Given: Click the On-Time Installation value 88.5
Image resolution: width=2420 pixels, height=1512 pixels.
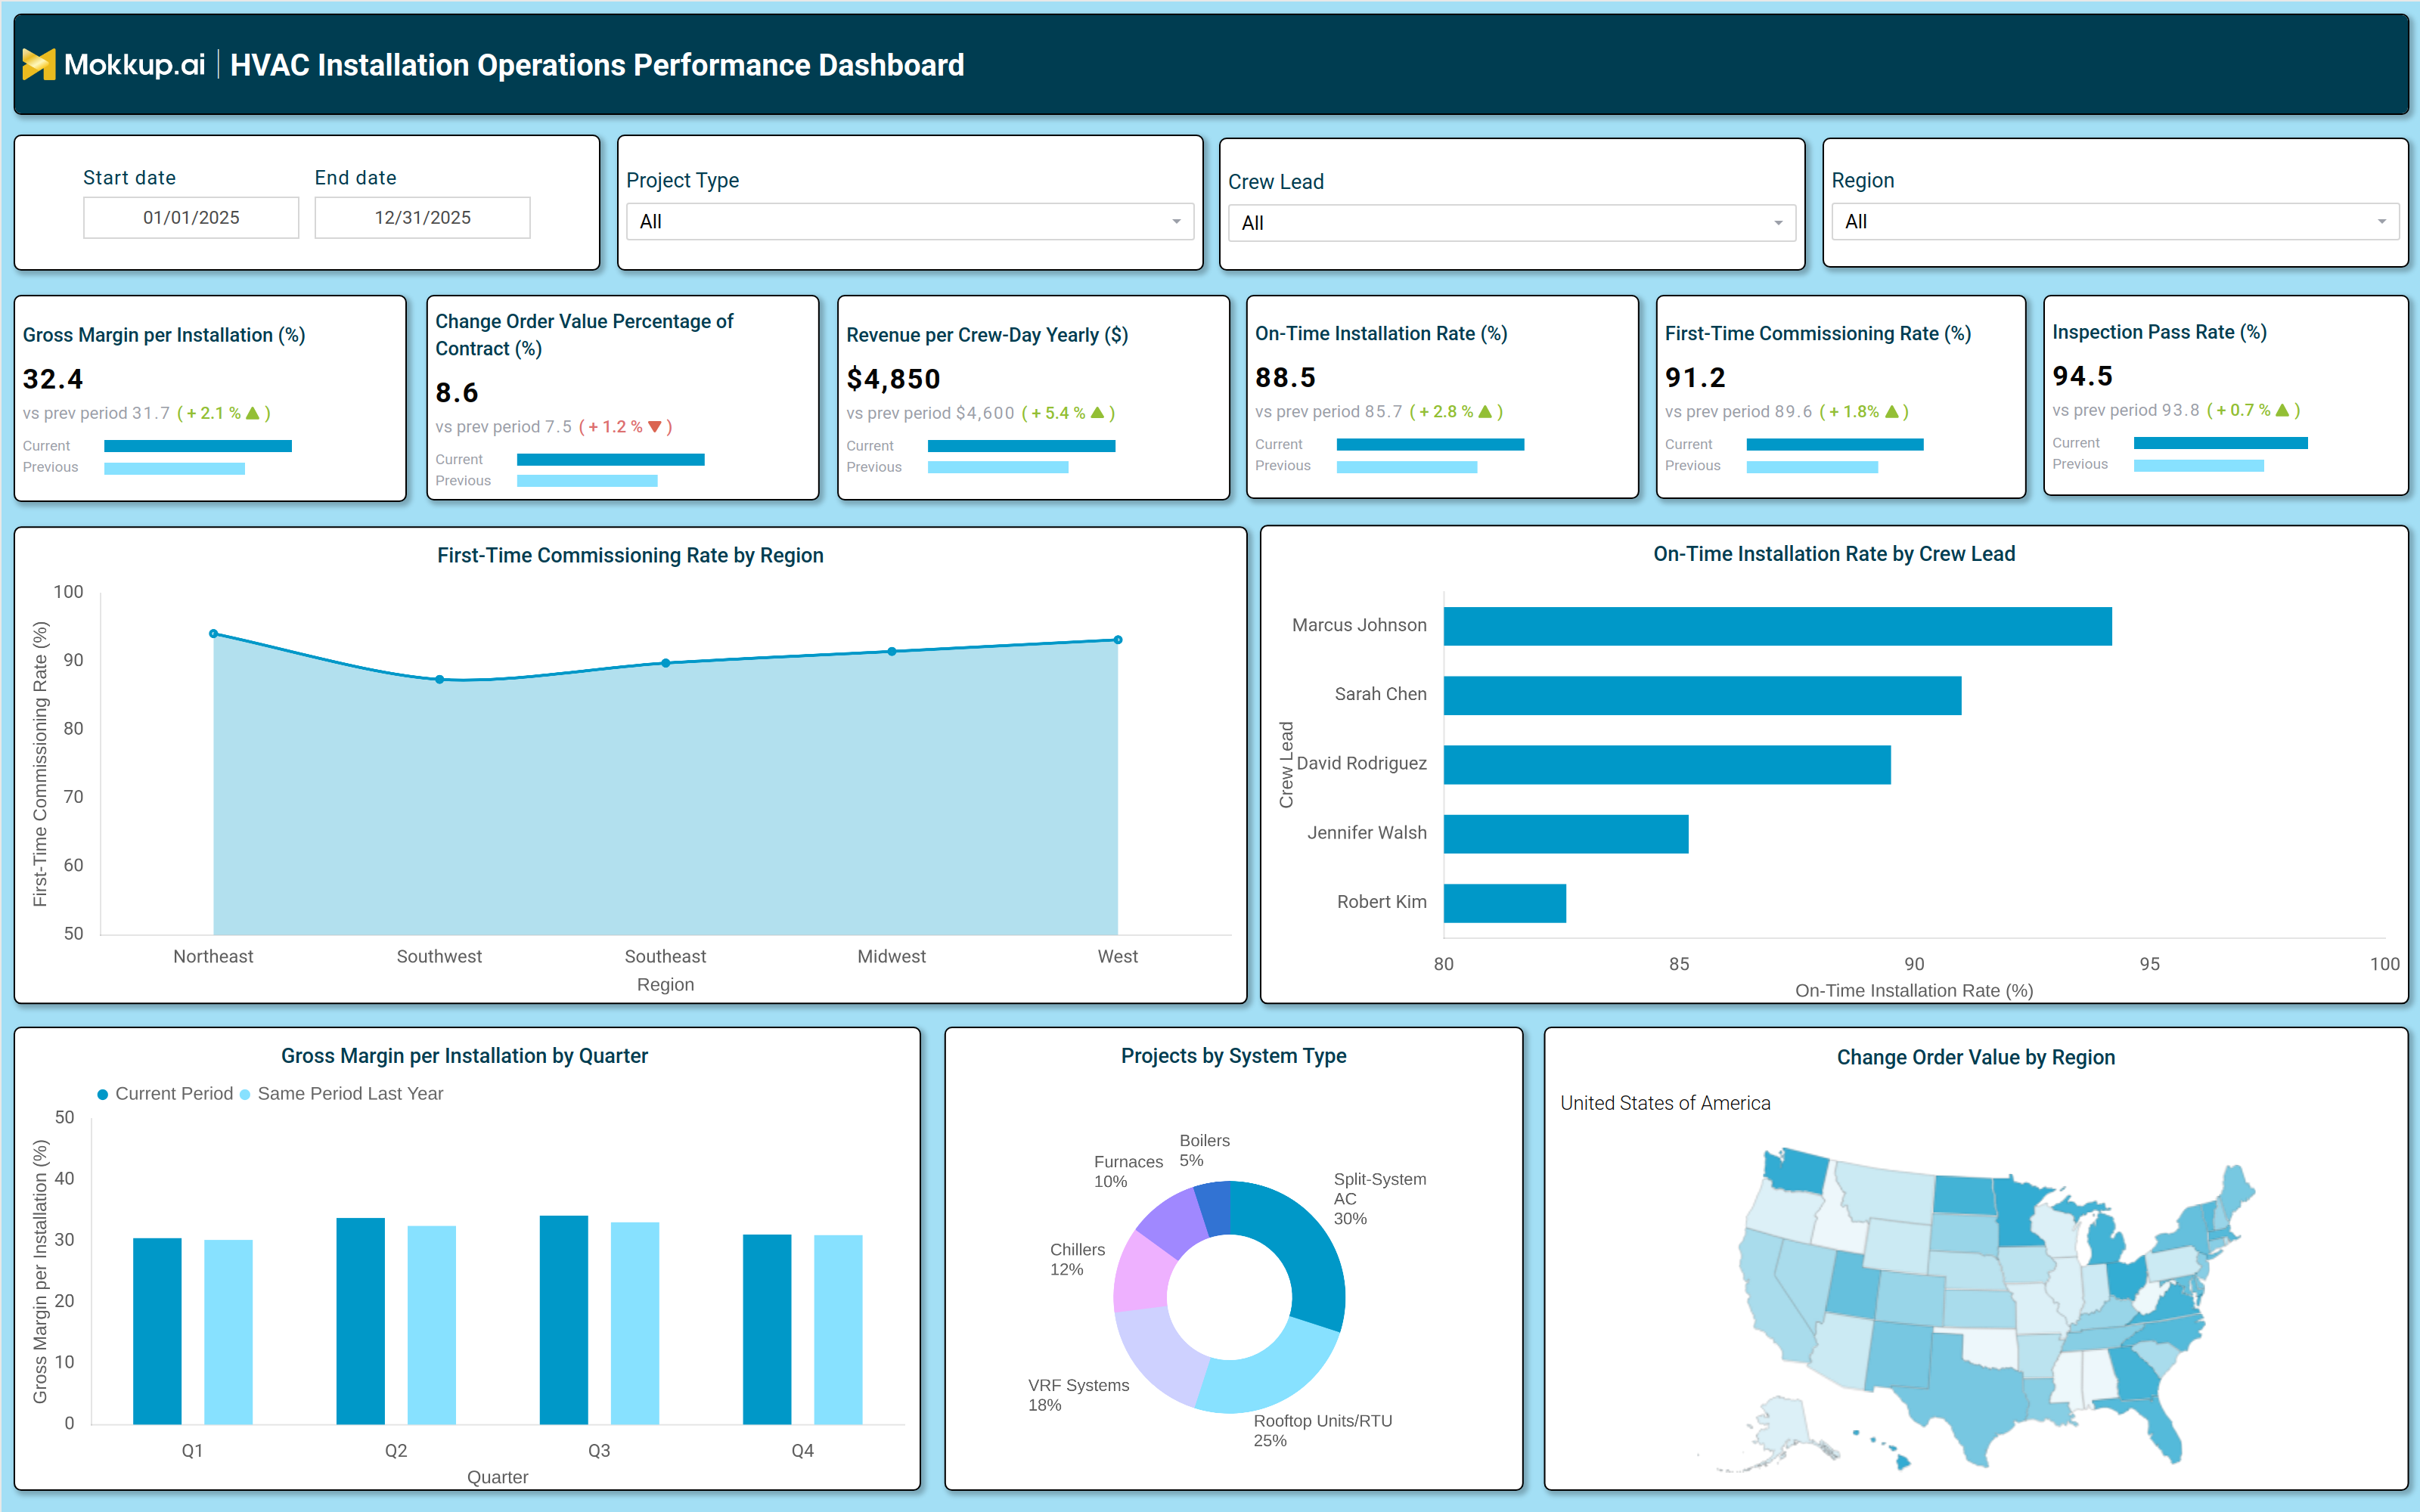Looking at the screenshot, I should coord(1285,378).
